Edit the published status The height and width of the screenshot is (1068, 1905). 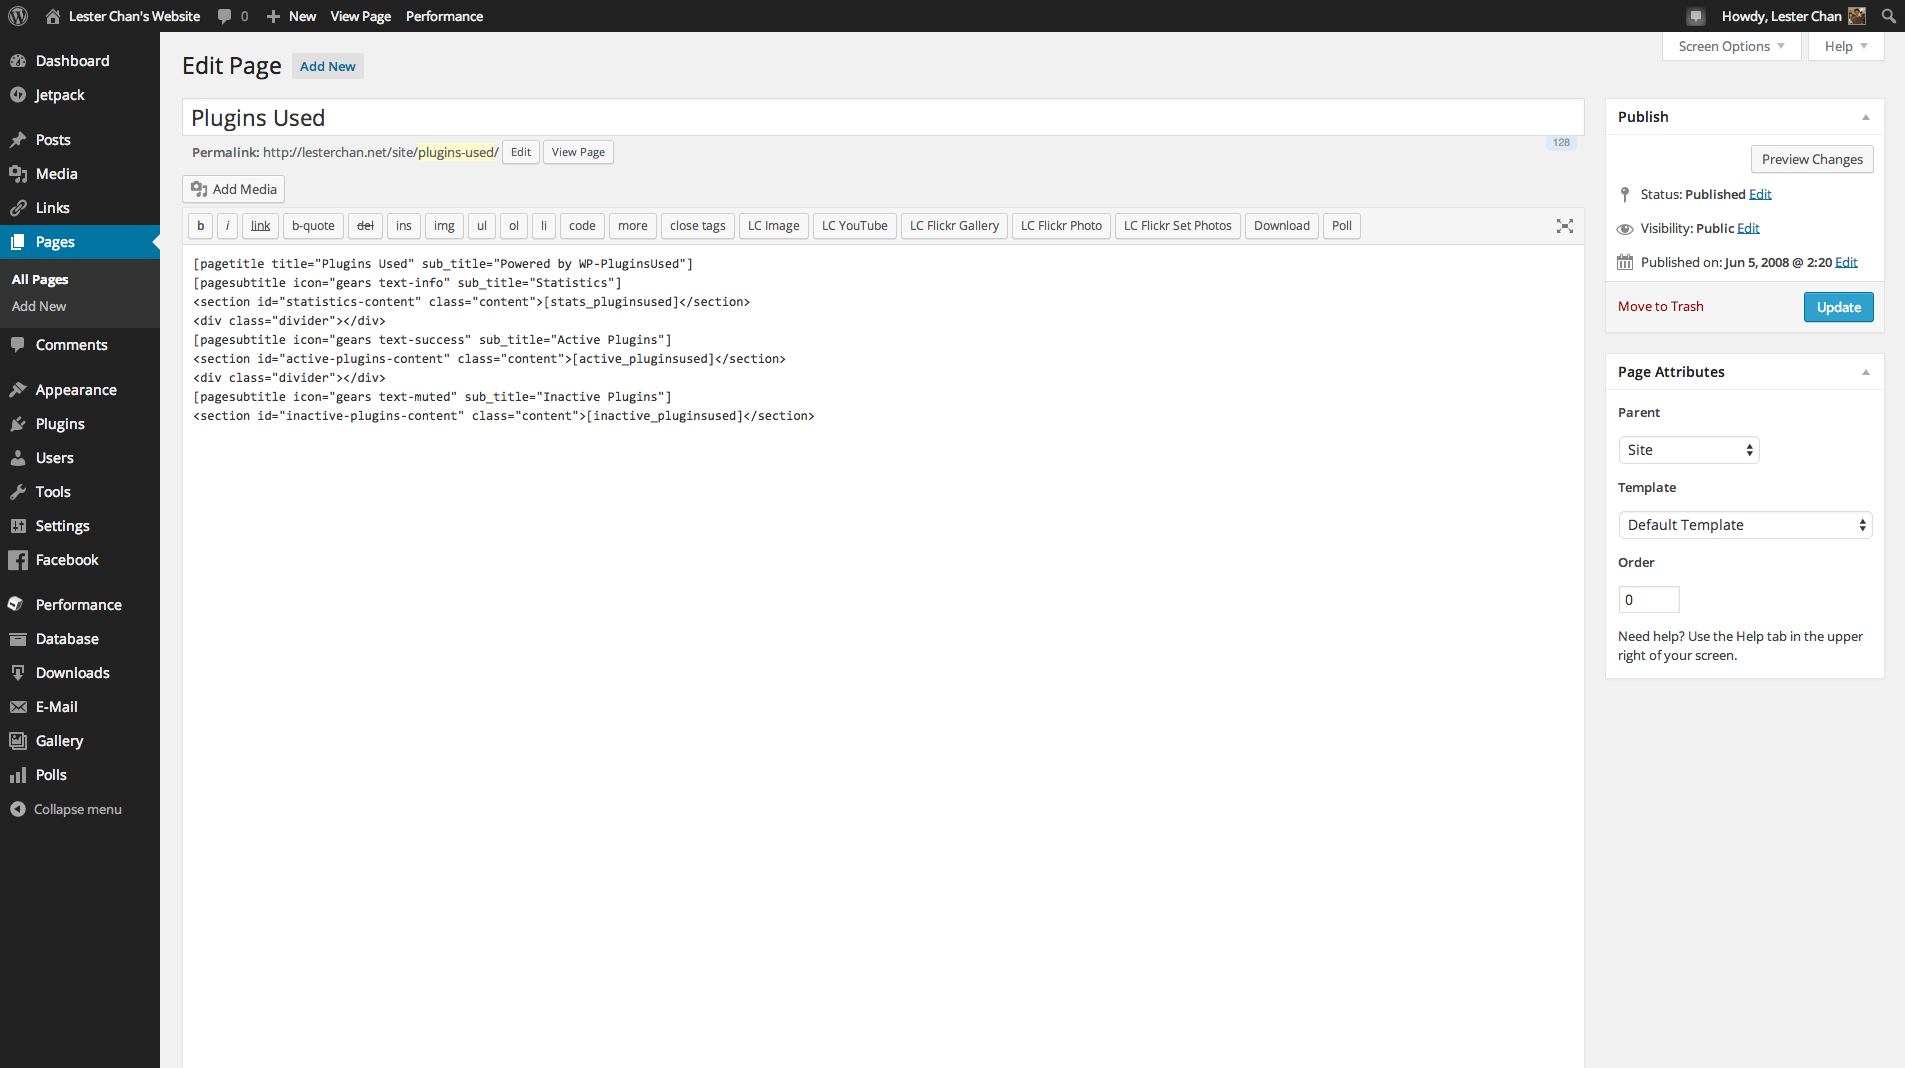point(1760,194)
